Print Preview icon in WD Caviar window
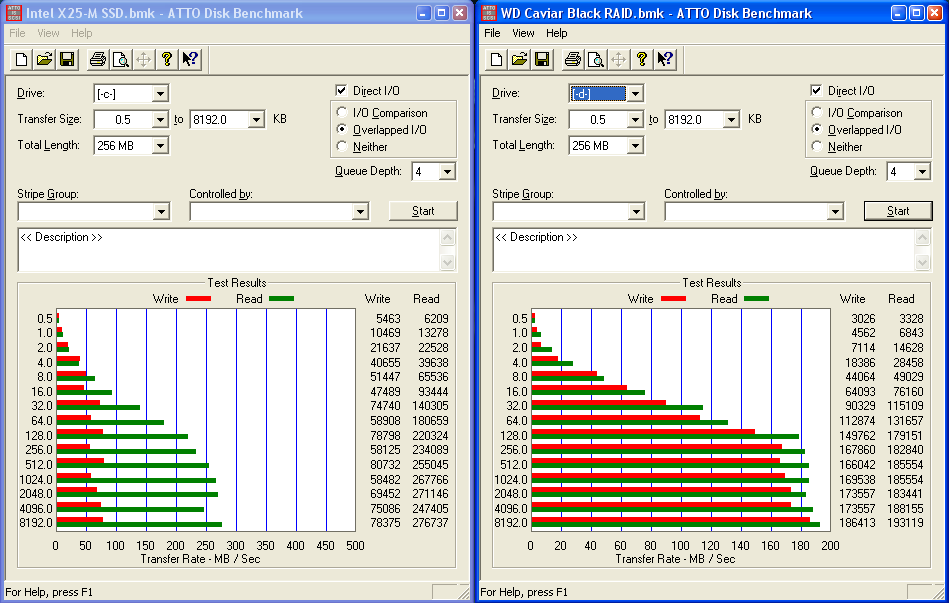 (596, 59)
